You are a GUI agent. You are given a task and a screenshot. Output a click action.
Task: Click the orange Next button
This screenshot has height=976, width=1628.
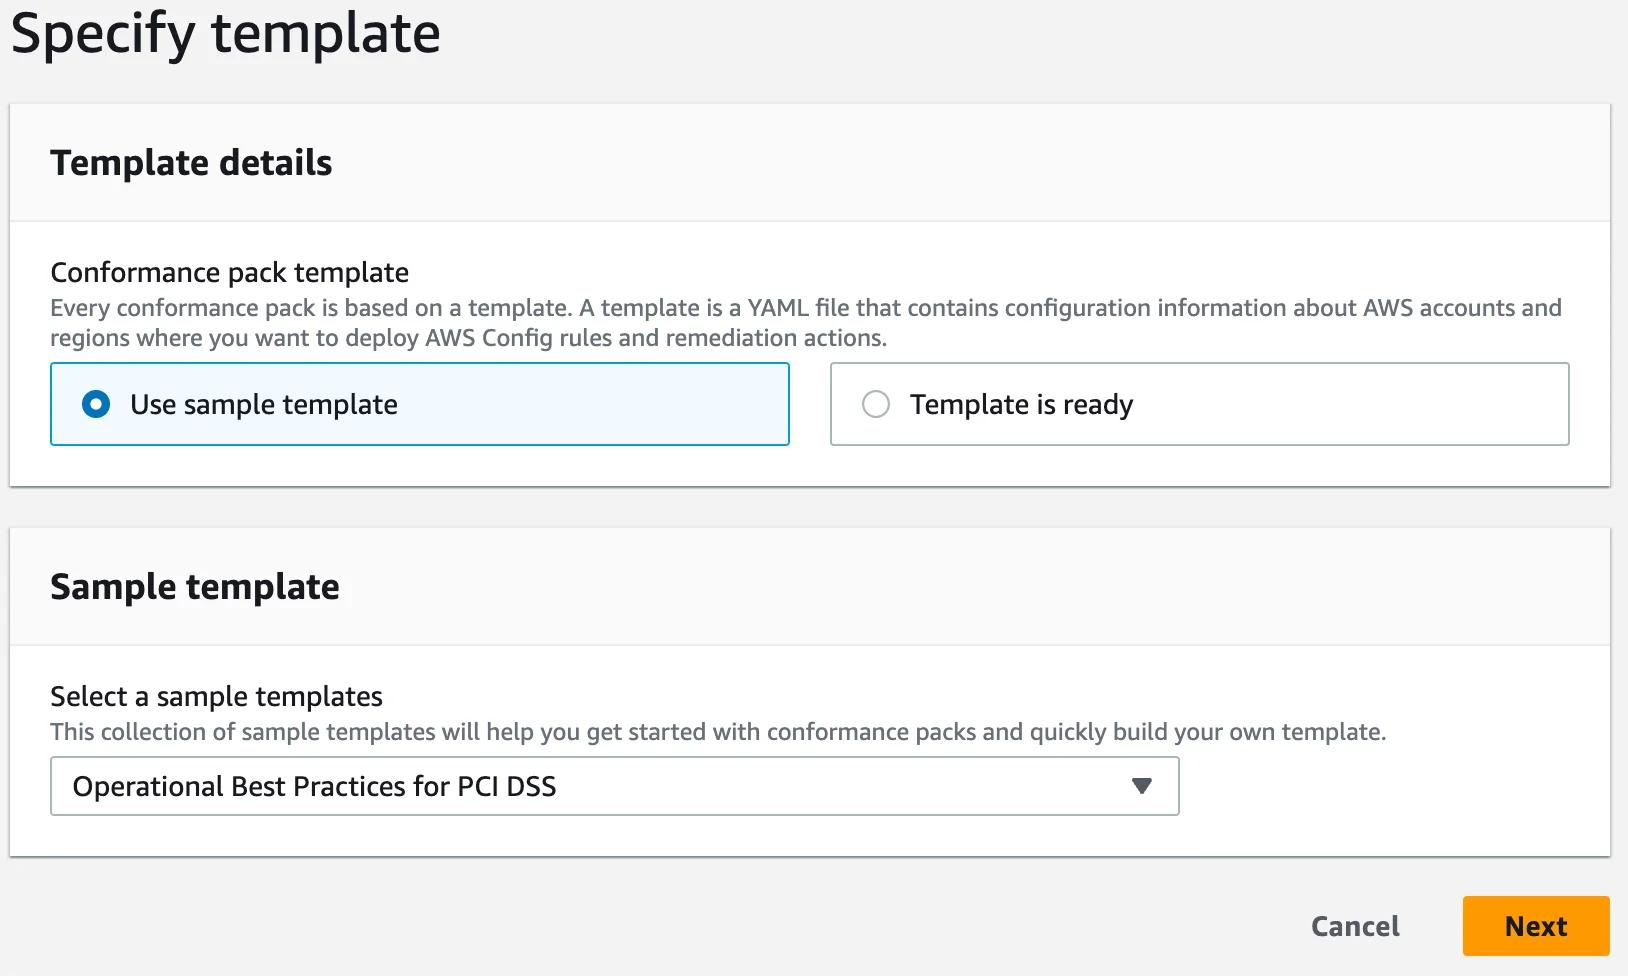pyautogui.click(x=1536, y=926)
